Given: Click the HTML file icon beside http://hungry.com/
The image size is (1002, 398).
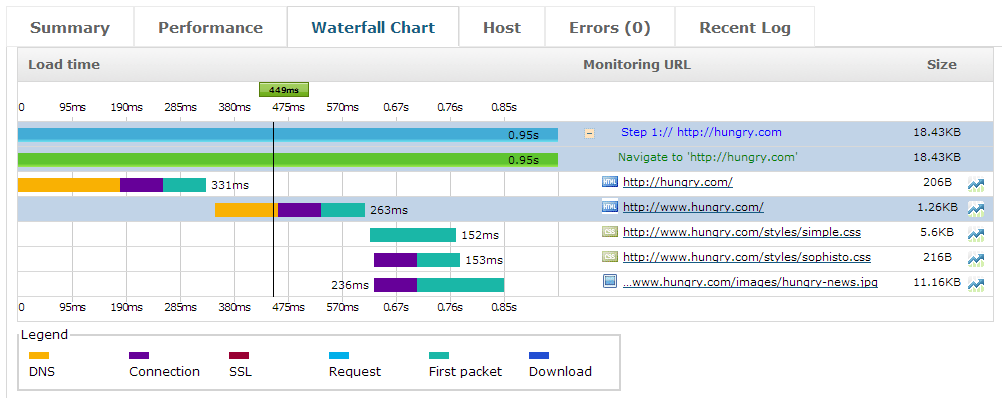Looking at the screenshot, I should coord(610,181).
